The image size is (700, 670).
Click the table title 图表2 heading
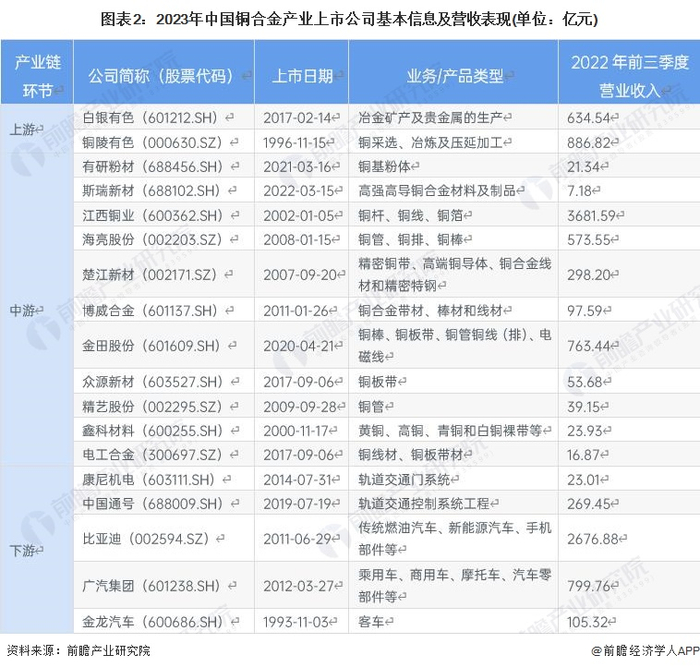(x=349, y=20)
